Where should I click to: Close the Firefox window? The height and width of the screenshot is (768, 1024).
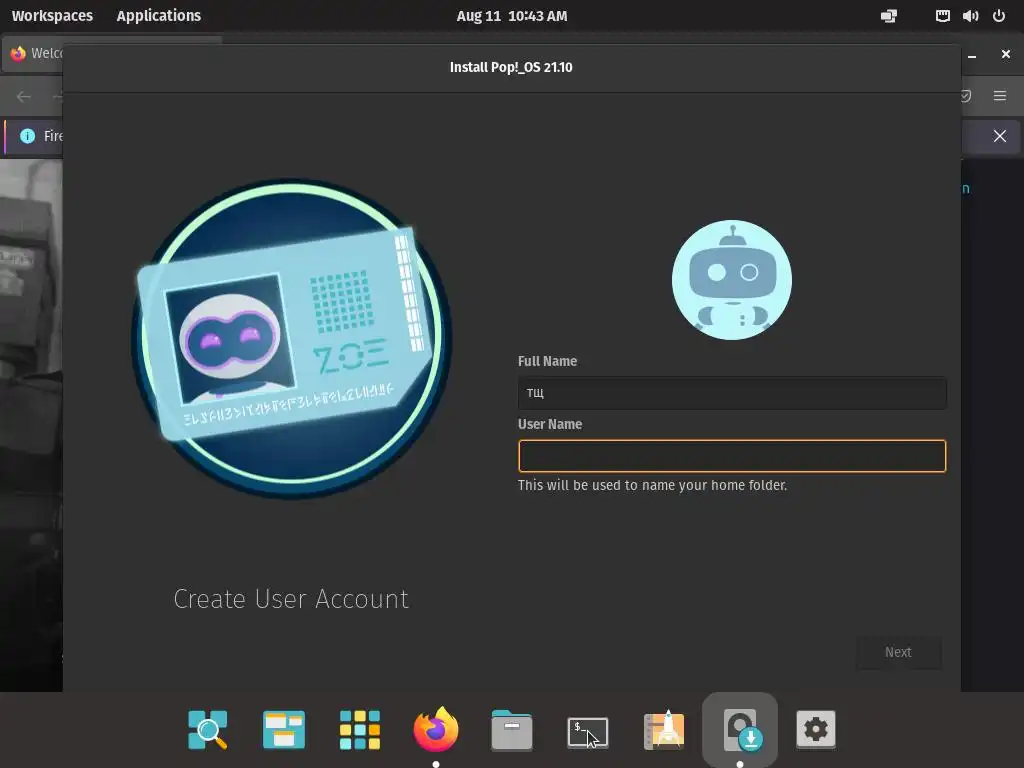click(x=1006, y=54)
